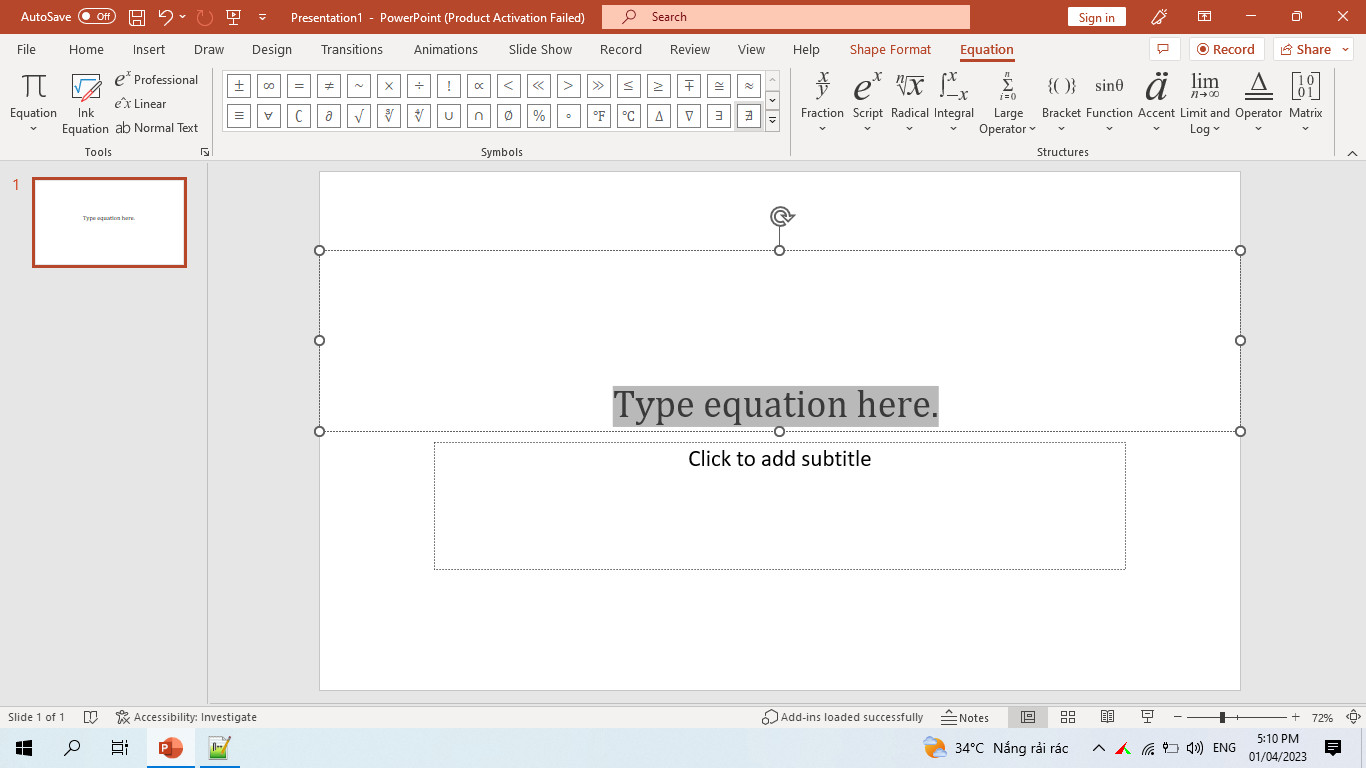Open Integral structures dropdown
This screenshot has height=768, width=1366.
(x=954, y=104)
